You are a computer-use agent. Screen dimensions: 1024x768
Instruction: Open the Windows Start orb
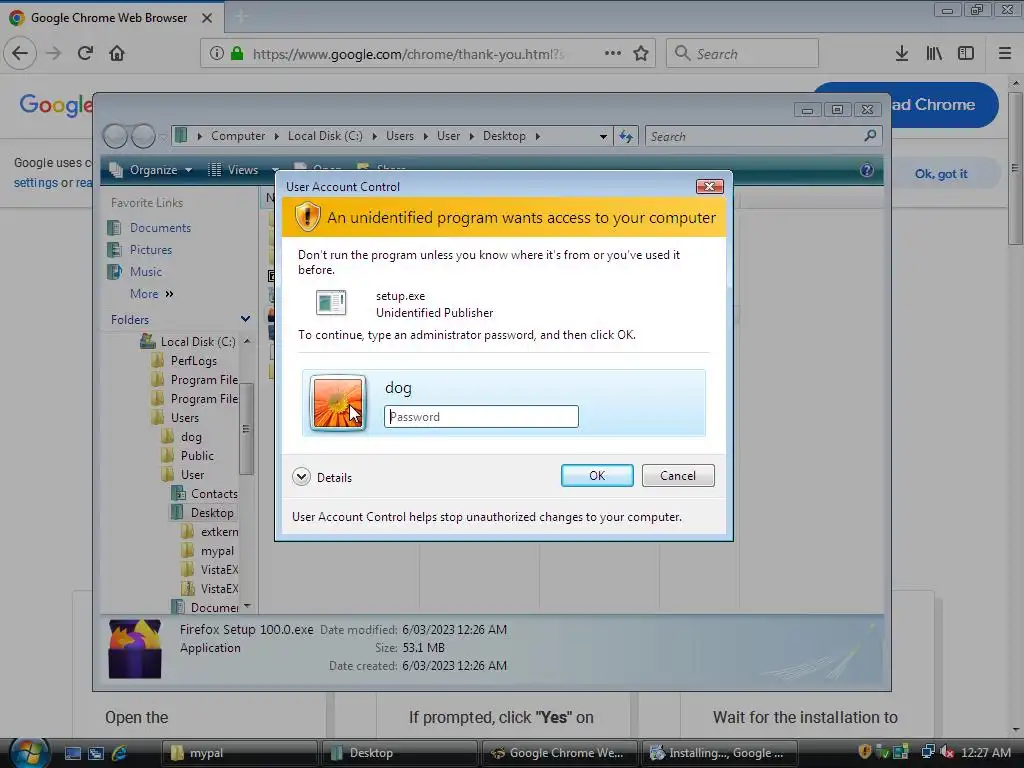[29, 753]
